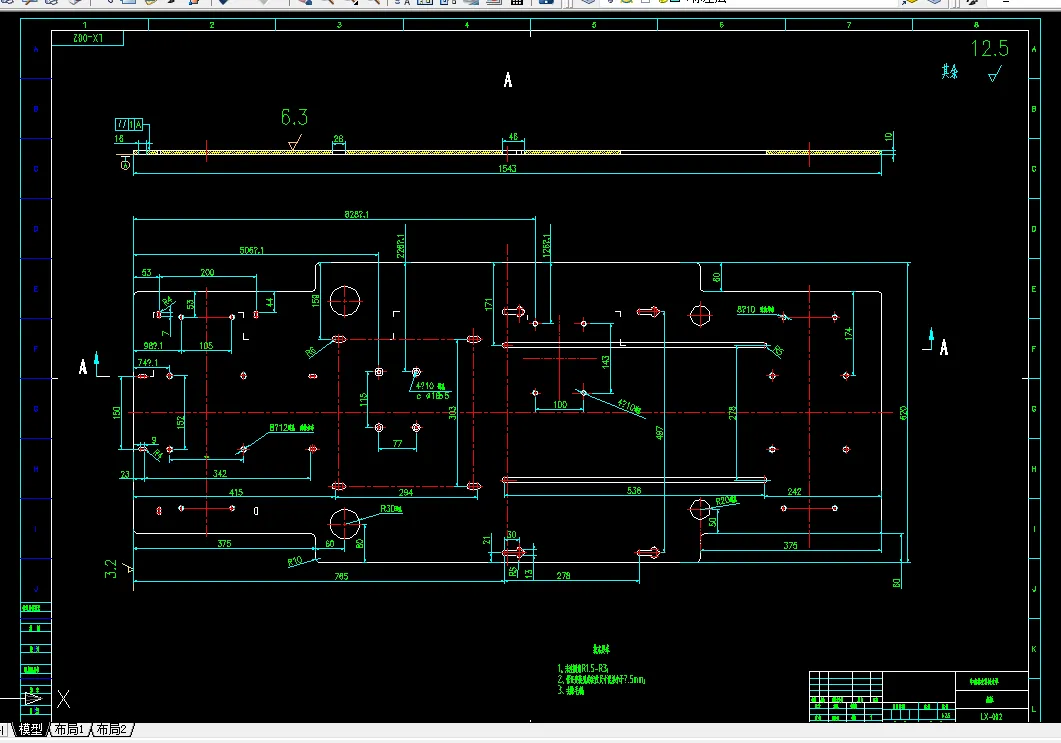Click the 100 dimension text
The image size is (1061, 743).
click(560, 405)
